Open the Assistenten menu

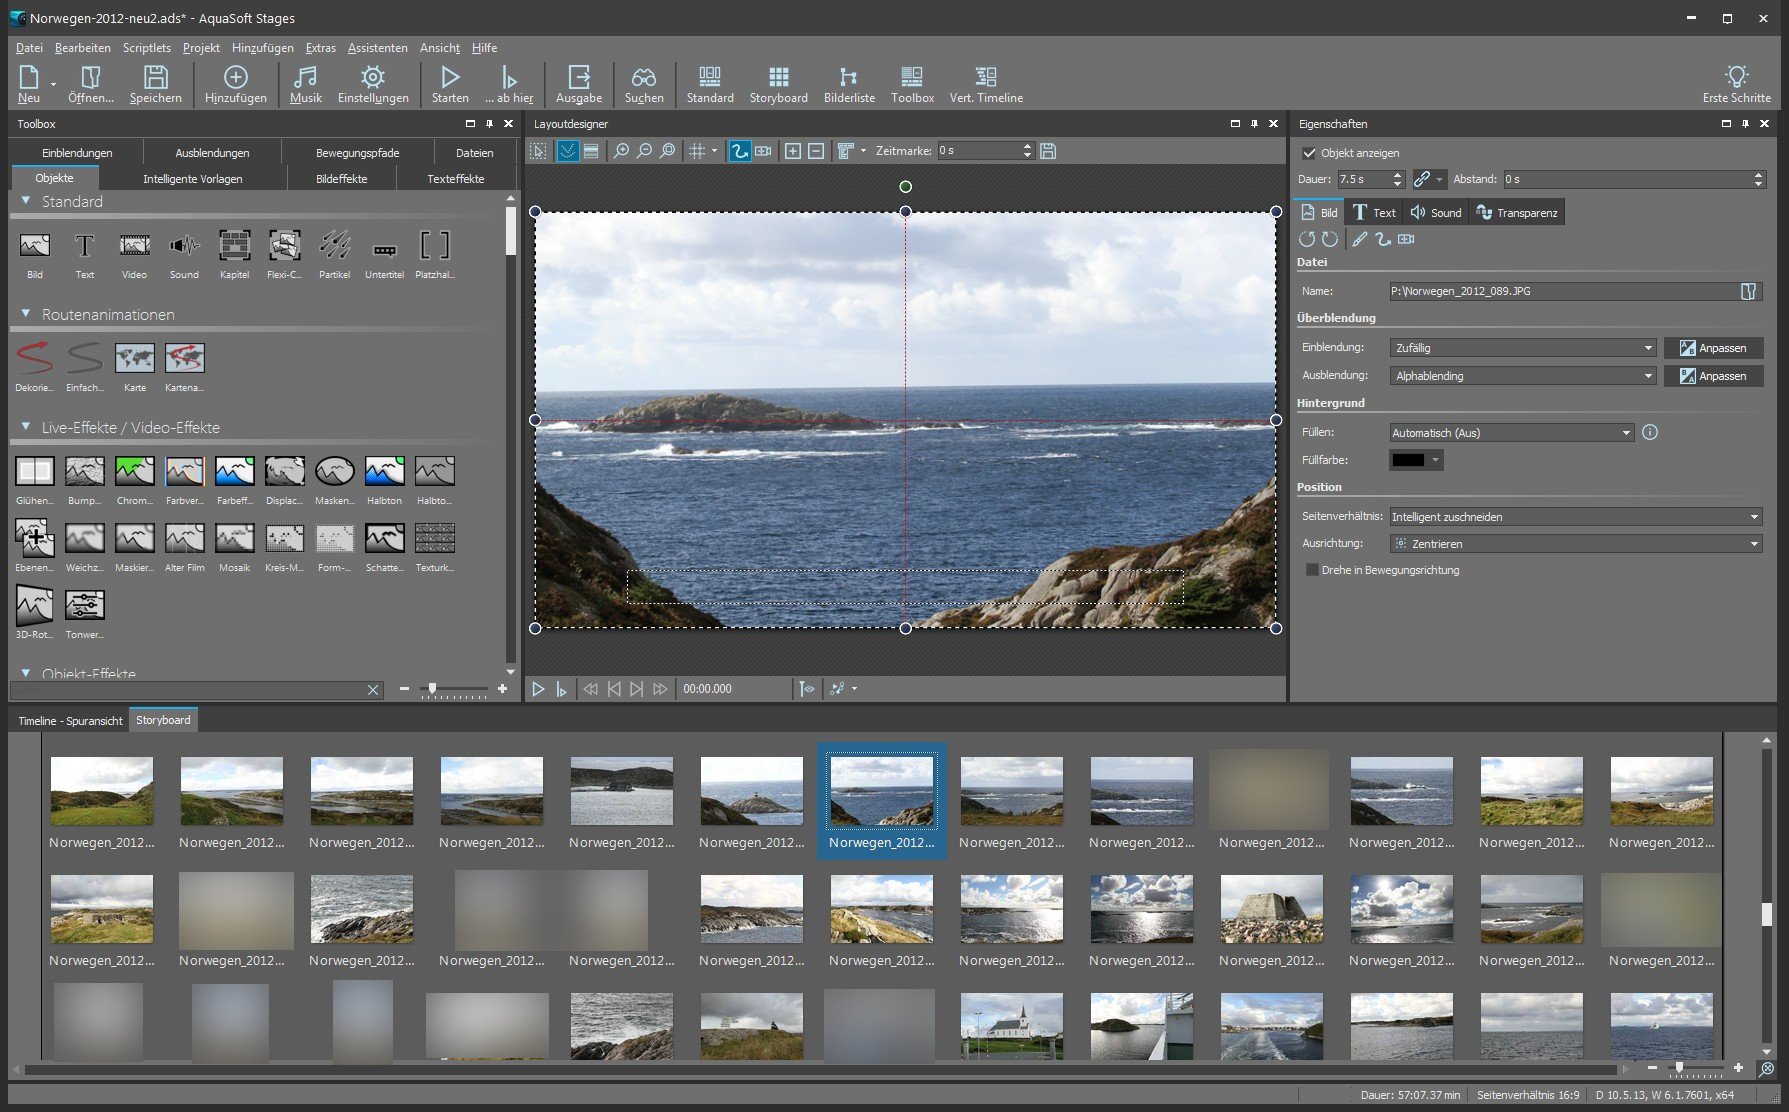click(377, 48)
